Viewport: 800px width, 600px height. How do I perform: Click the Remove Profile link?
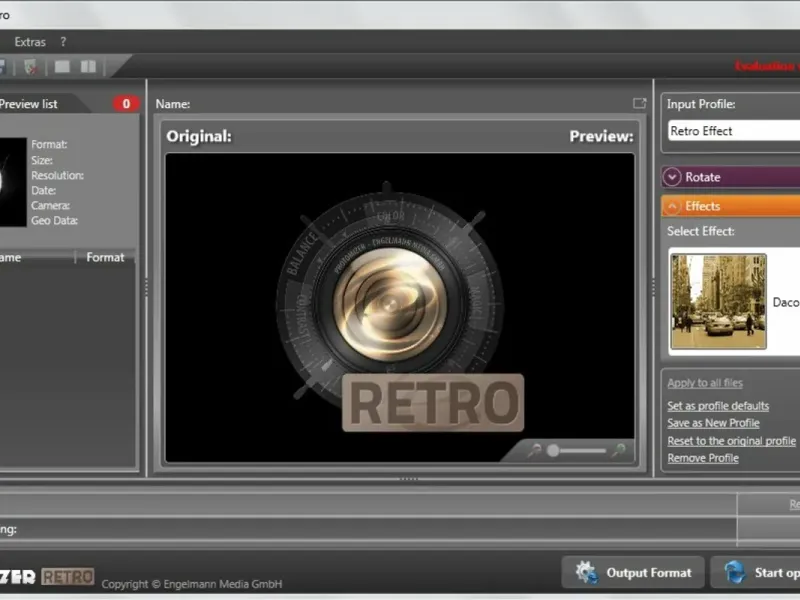point(703,458)
